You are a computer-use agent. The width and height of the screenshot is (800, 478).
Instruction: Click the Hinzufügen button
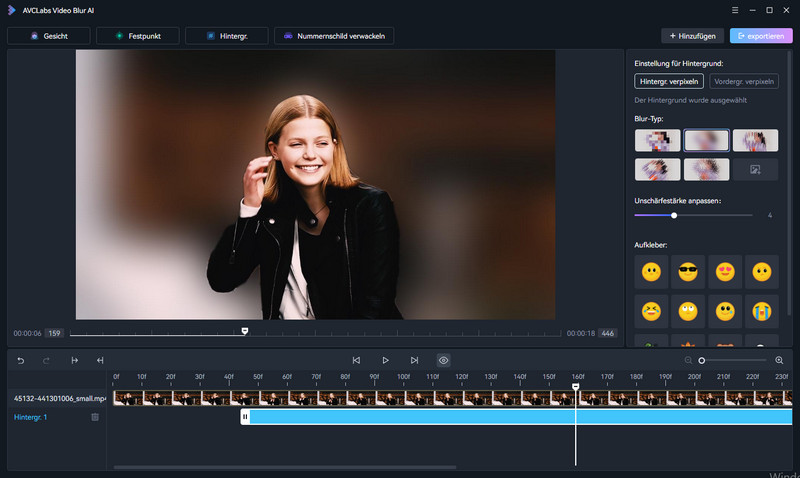pos(693,36)
